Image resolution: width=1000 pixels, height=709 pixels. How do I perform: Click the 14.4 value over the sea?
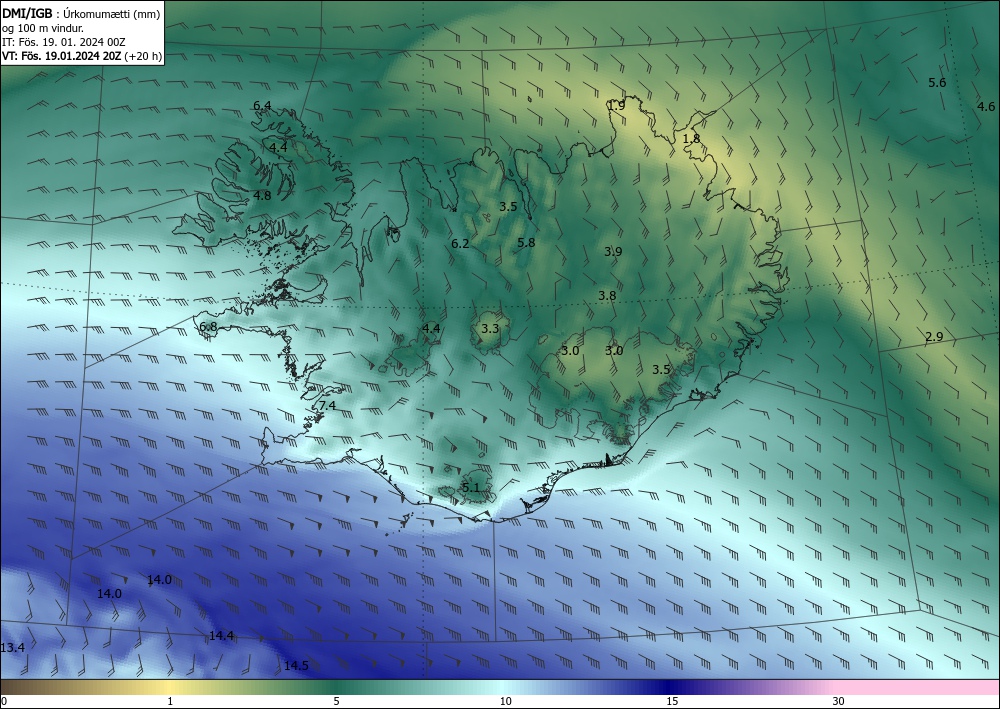pos(221,636)
